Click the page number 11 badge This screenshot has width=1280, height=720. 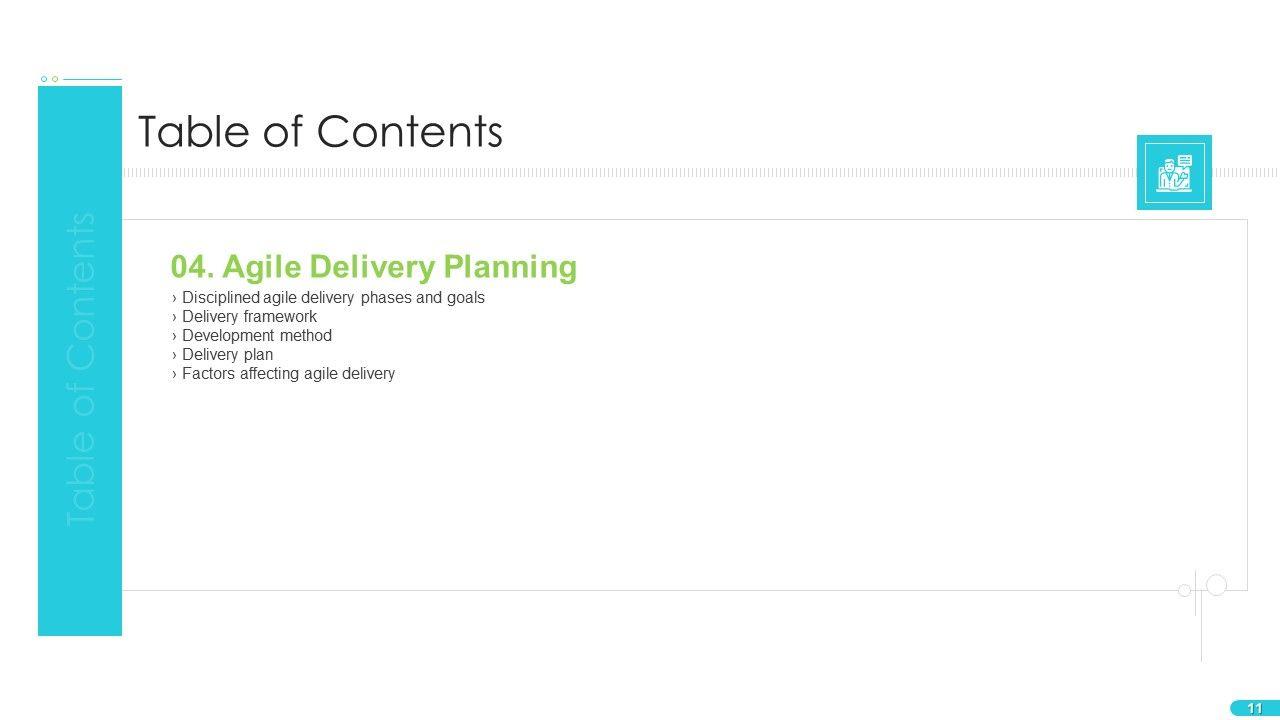(1254, 708)
